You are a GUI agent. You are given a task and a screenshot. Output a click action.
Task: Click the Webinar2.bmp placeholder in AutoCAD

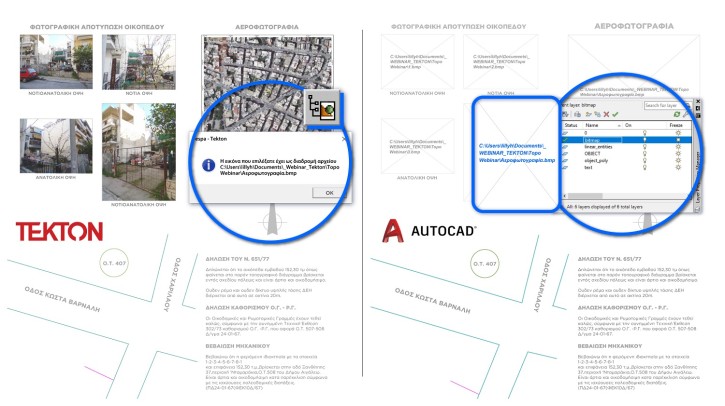[x=501, y=62]
